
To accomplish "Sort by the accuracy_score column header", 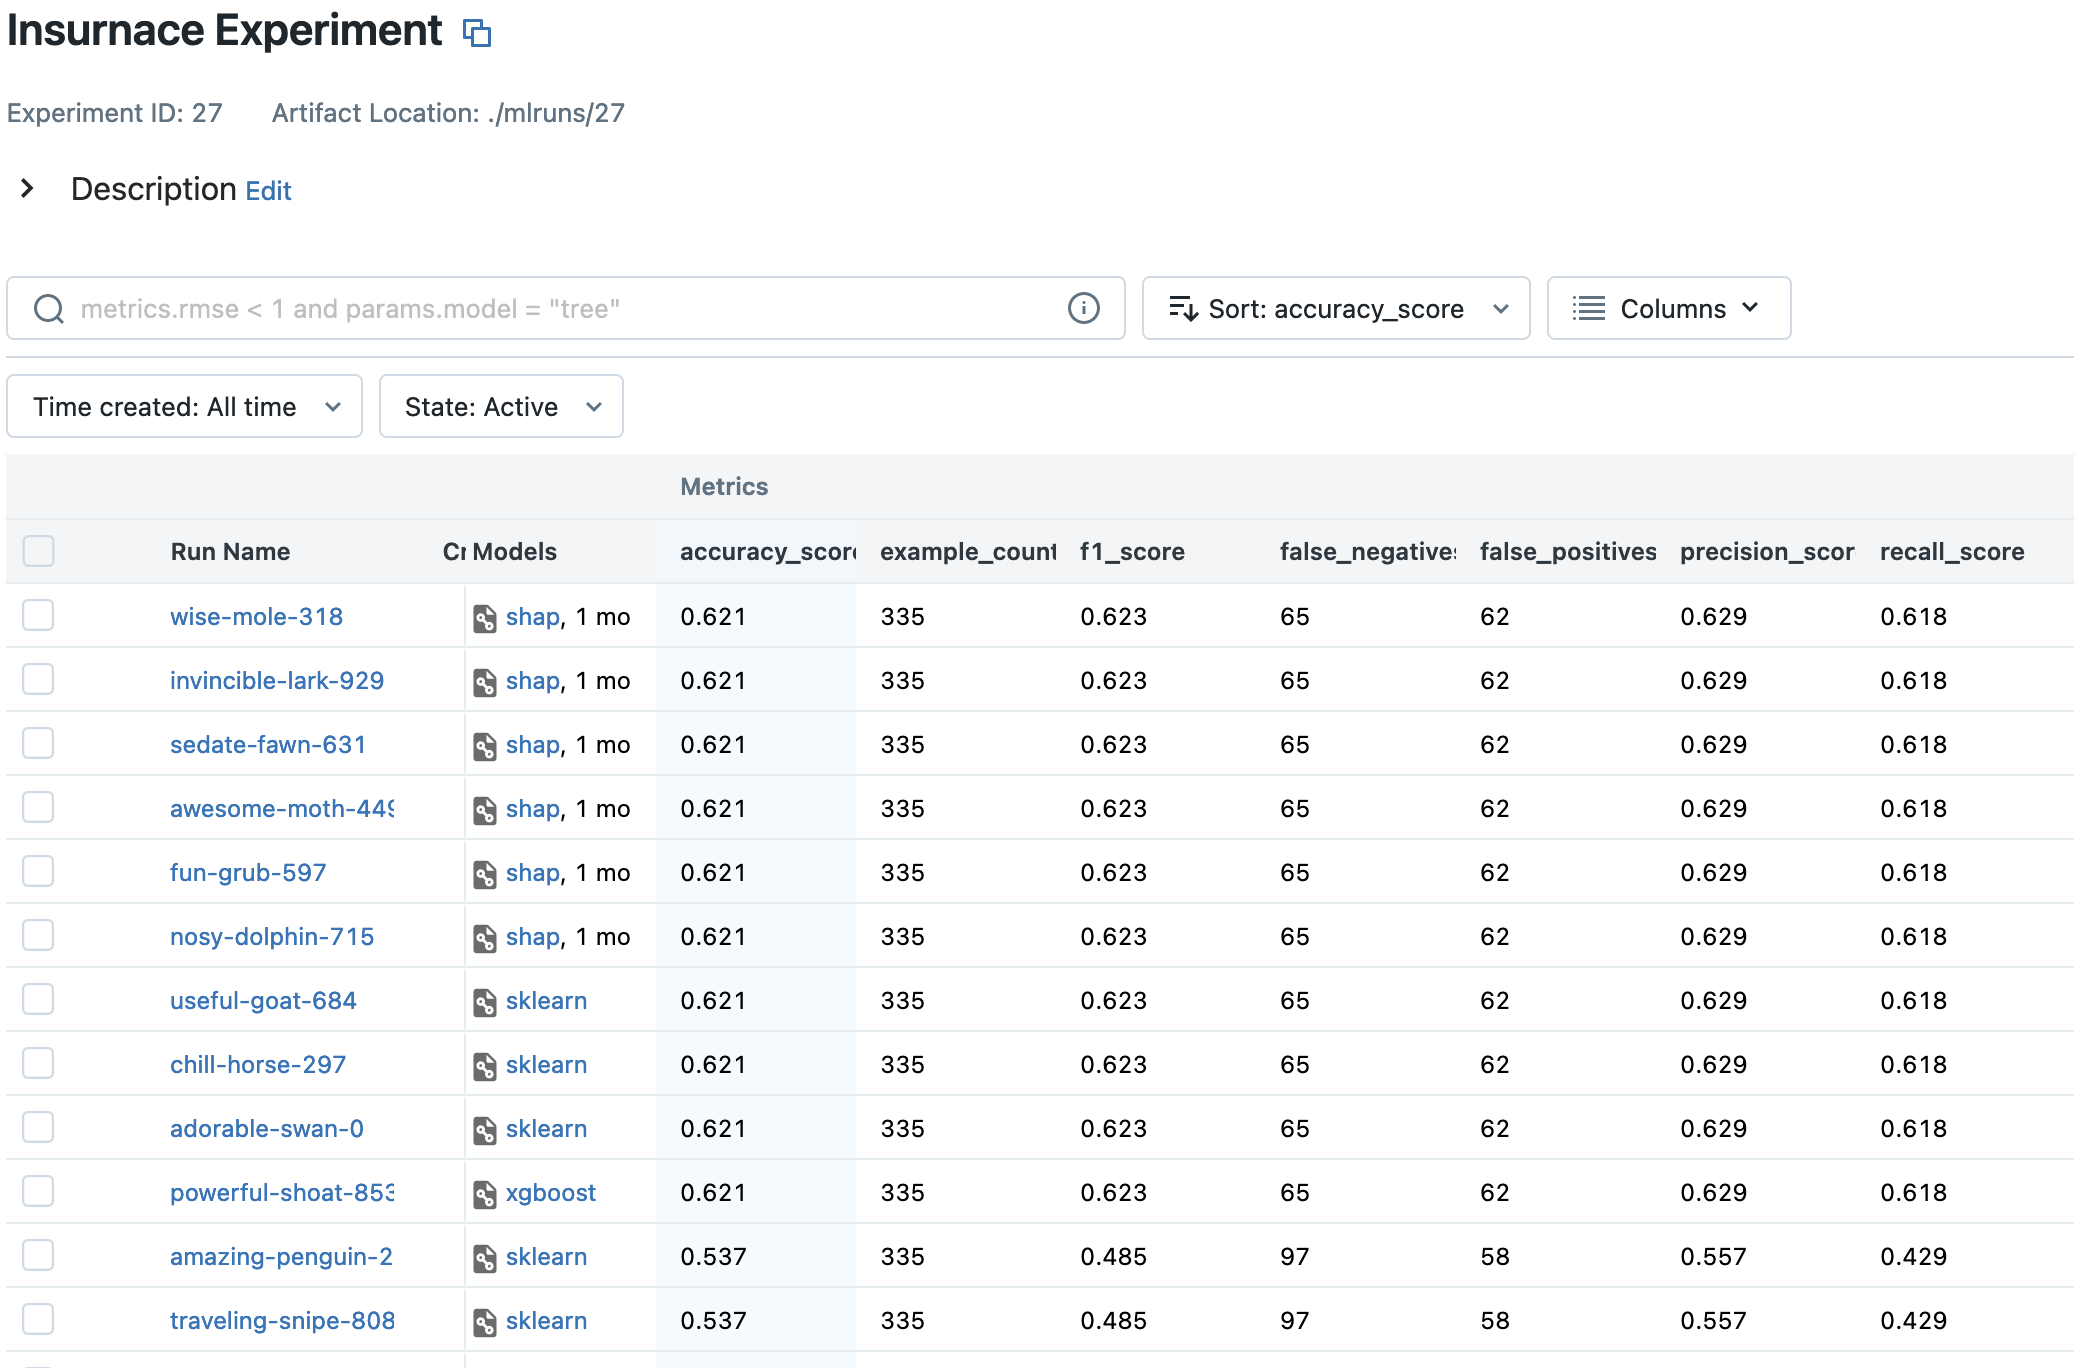I will (x=767, y=551).
